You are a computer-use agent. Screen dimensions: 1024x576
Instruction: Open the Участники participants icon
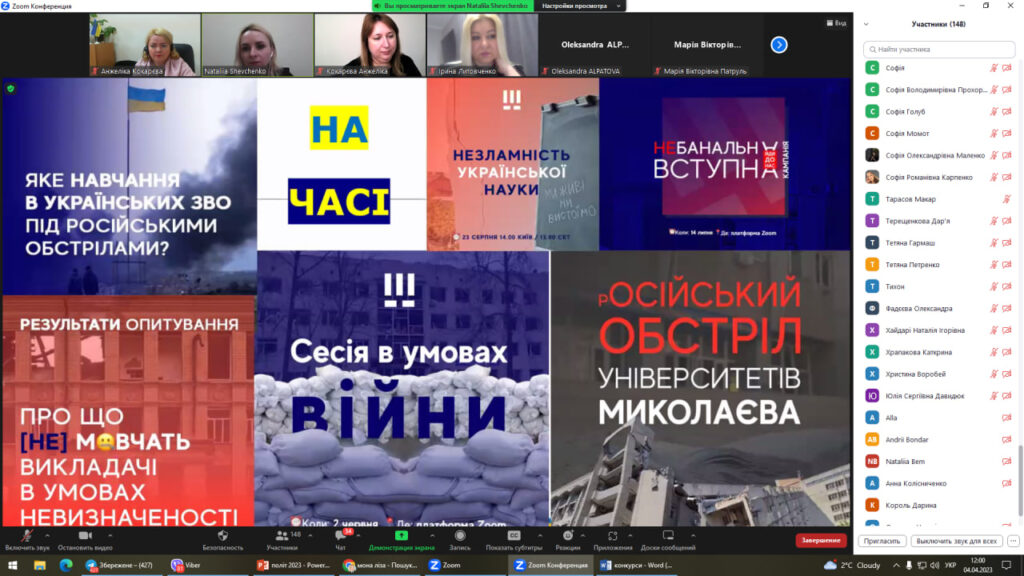click(282, 537)
